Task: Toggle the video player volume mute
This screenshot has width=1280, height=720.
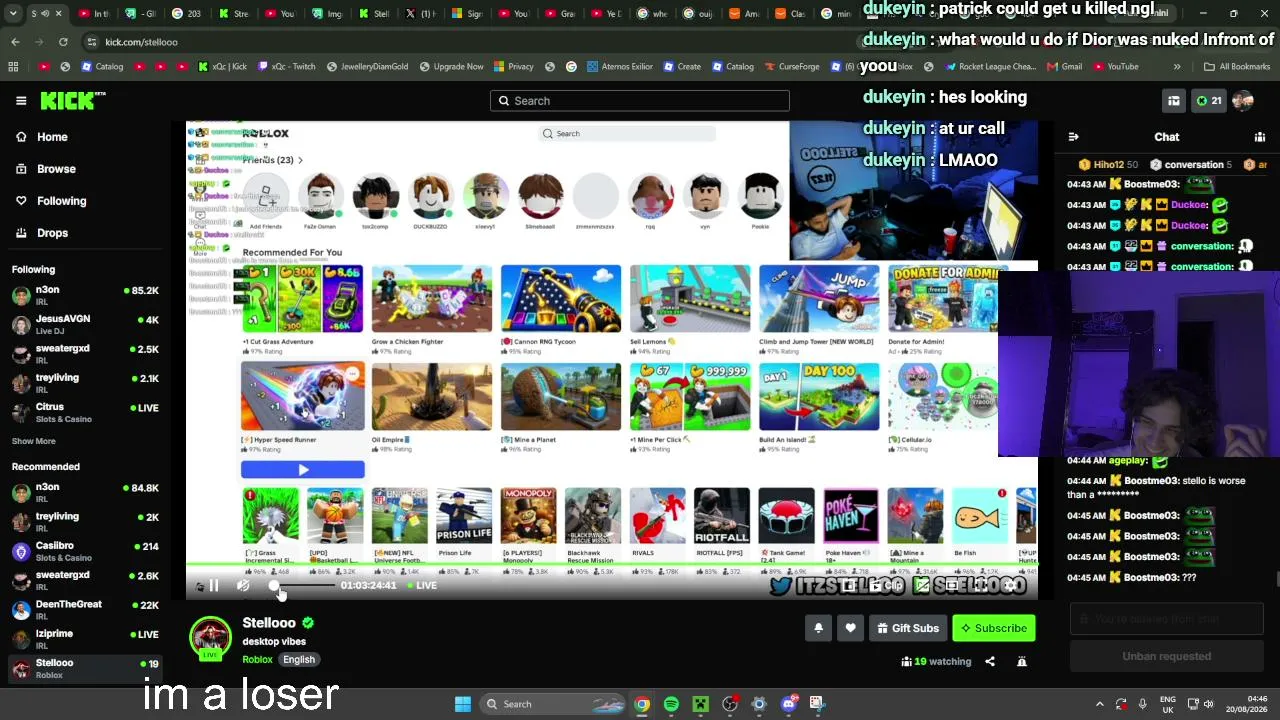Action: 243,586
